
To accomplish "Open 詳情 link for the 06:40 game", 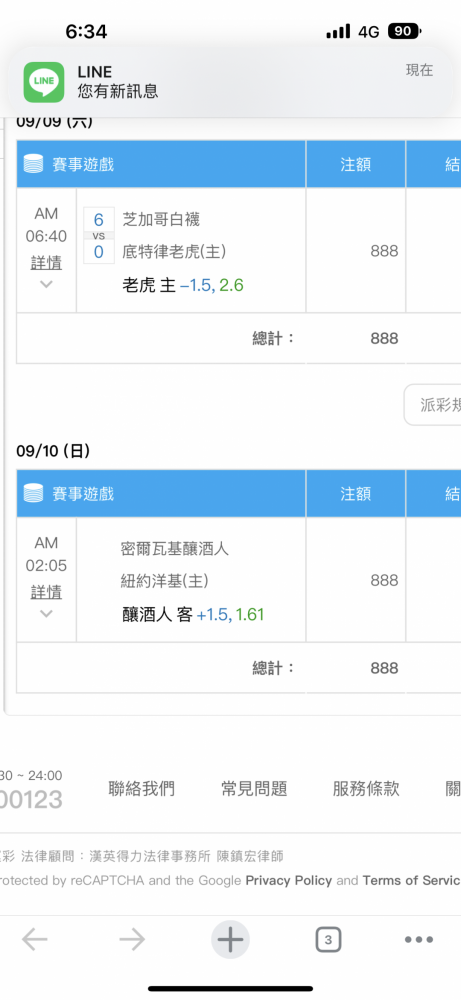I will 46,263.
